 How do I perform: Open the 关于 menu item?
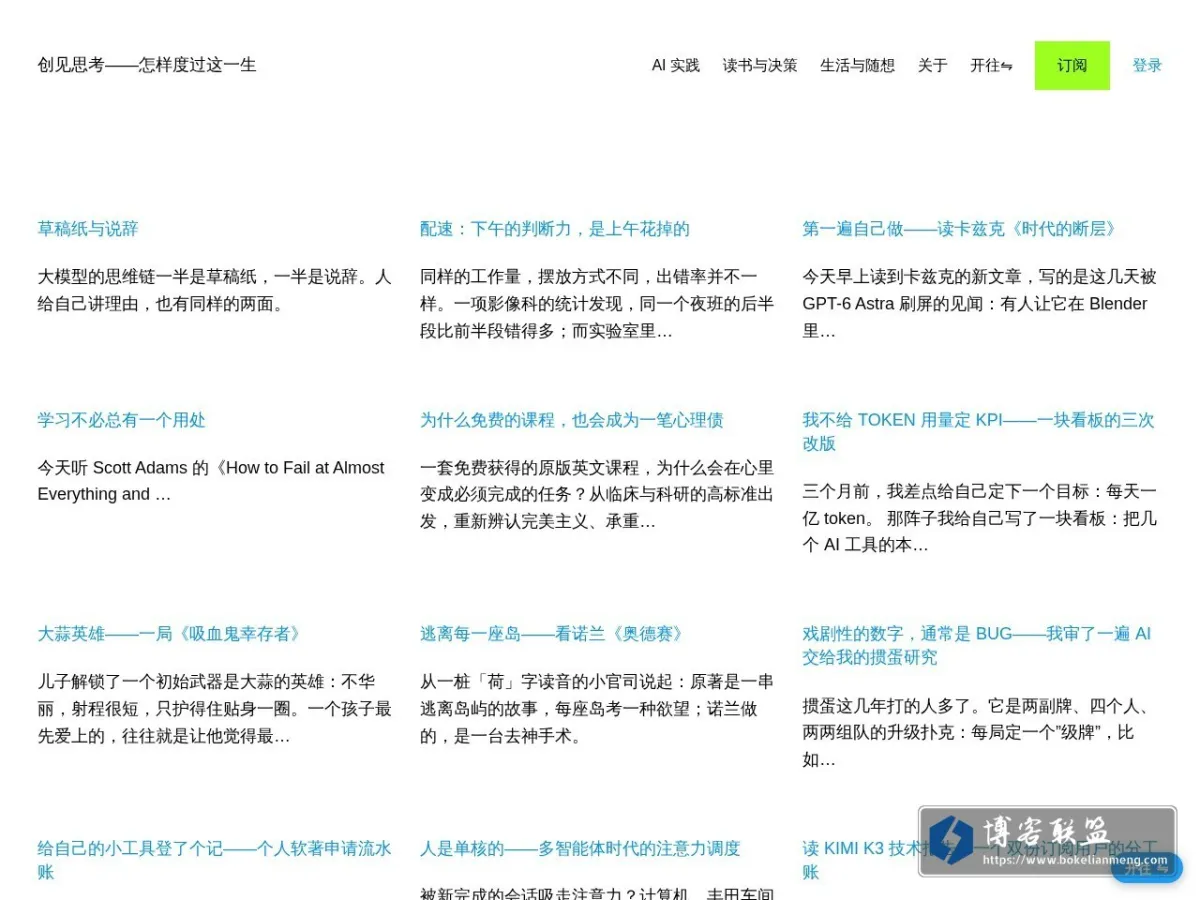point(932,65)
